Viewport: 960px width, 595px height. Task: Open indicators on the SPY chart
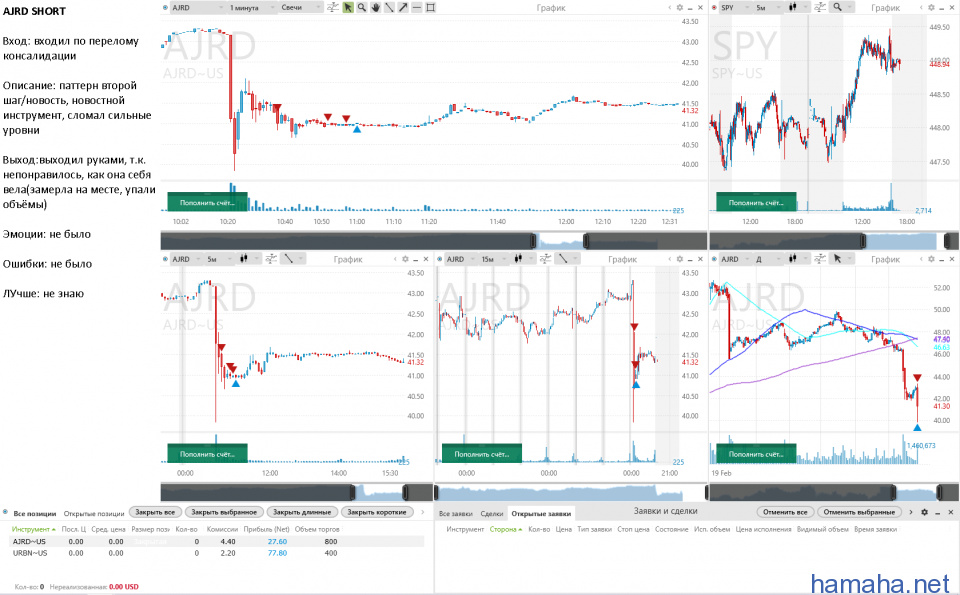(x=820, y=7)
